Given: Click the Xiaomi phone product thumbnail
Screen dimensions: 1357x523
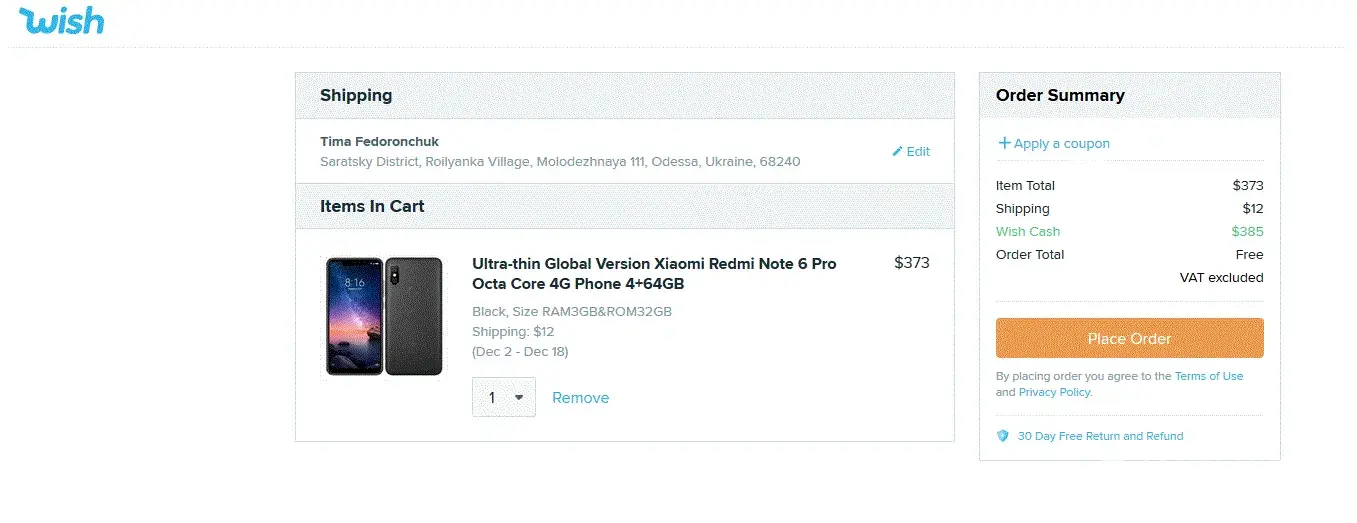Looking at the screenshot, I should point(385,316).
